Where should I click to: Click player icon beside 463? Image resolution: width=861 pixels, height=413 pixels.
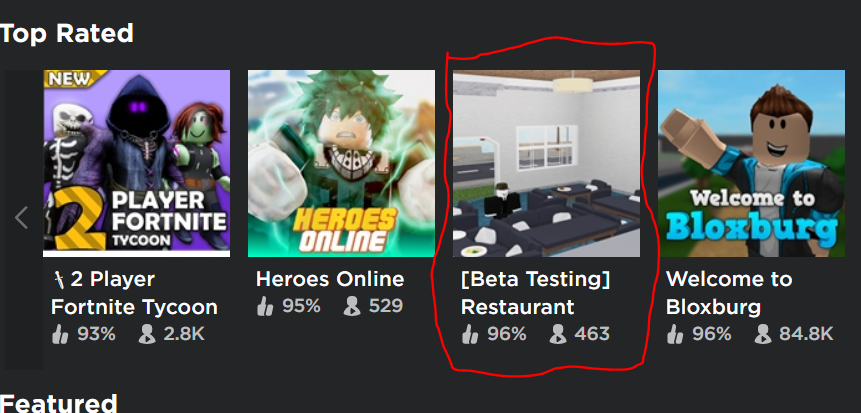557,334
